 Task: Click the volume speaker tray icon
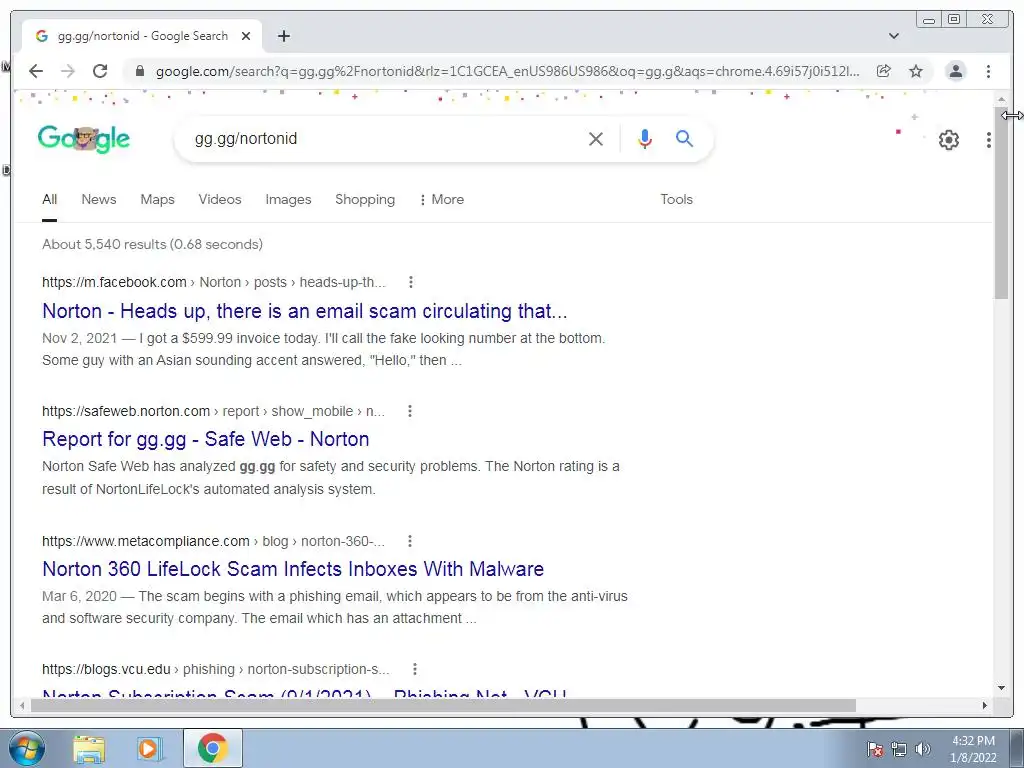pyautogui.click(x=922, y=749)
